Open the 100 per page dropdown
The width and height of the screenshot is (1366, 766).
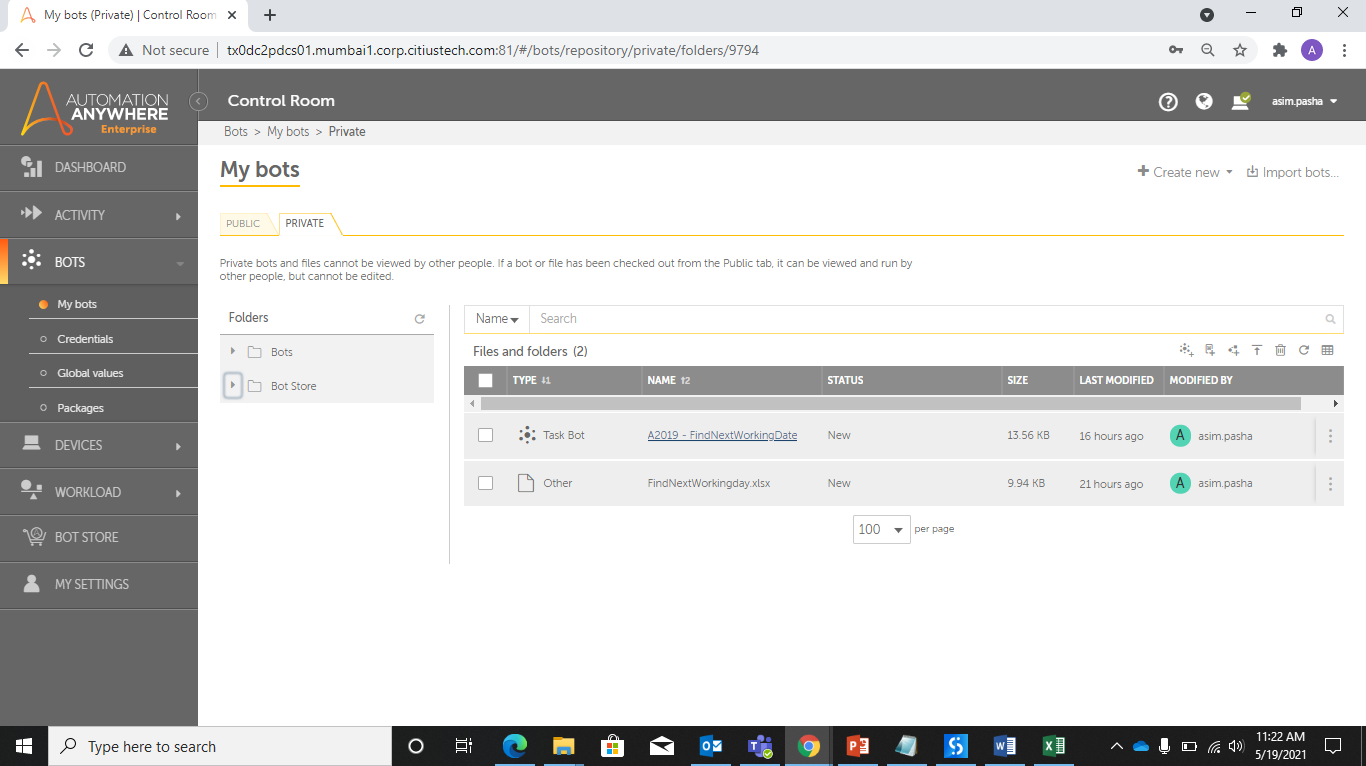[882, 529]
